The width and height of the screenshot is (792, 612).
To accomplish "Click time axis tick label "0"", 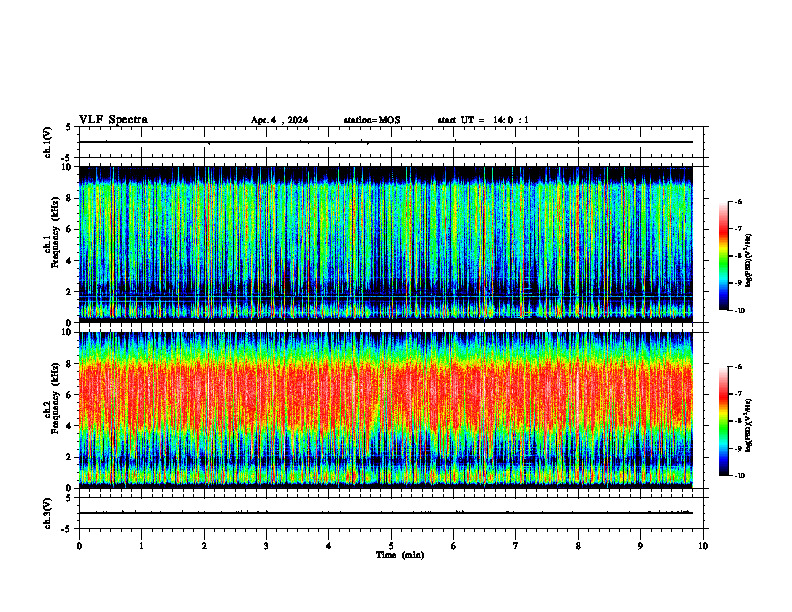I will (79, 546).
